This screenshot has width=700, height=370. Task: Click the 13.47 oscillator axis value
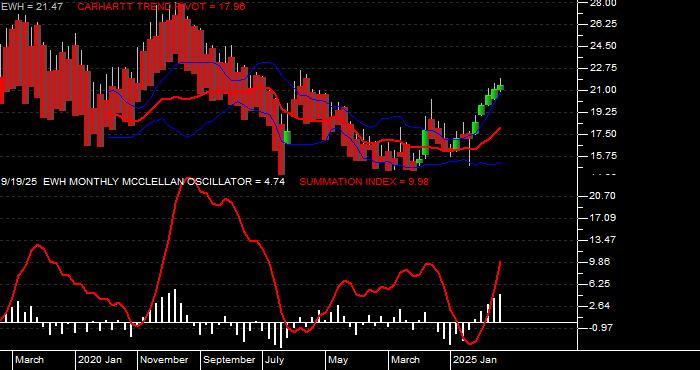pyautogui.click(x=604, y=240)
